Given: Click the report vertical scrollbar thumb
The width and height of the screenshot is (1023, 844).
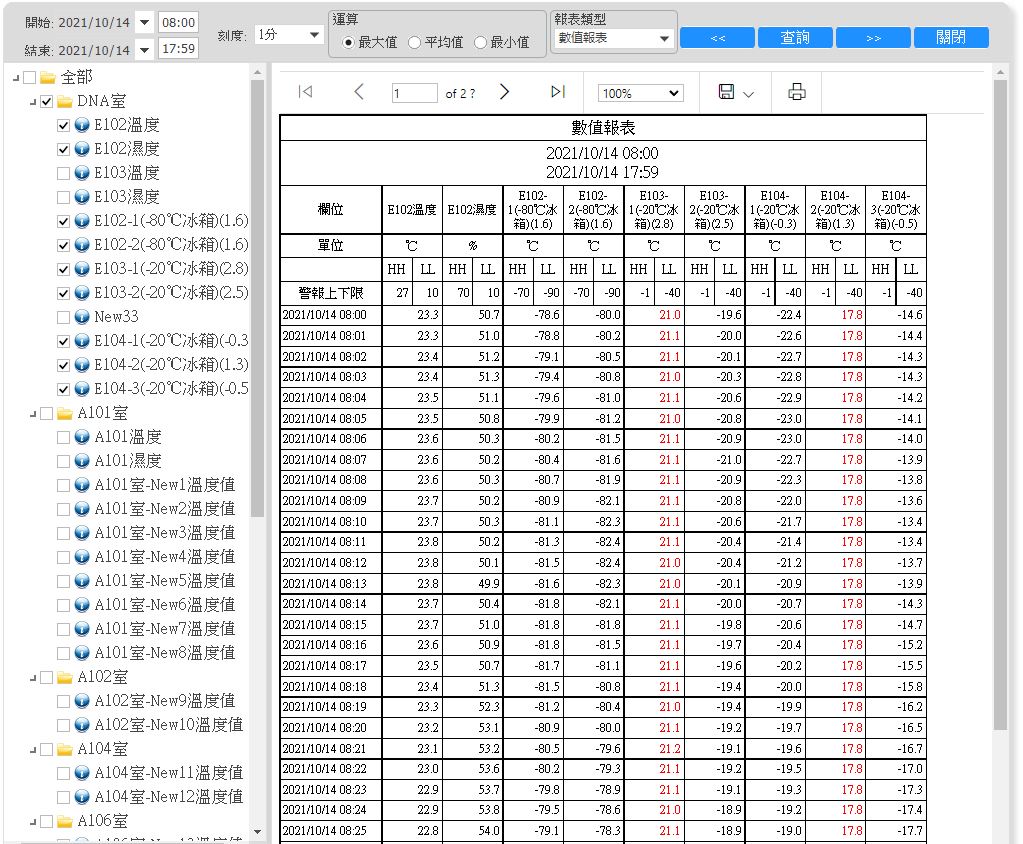Looking at the screenshot, I should pyautogui.click(x=1000, y=404).
